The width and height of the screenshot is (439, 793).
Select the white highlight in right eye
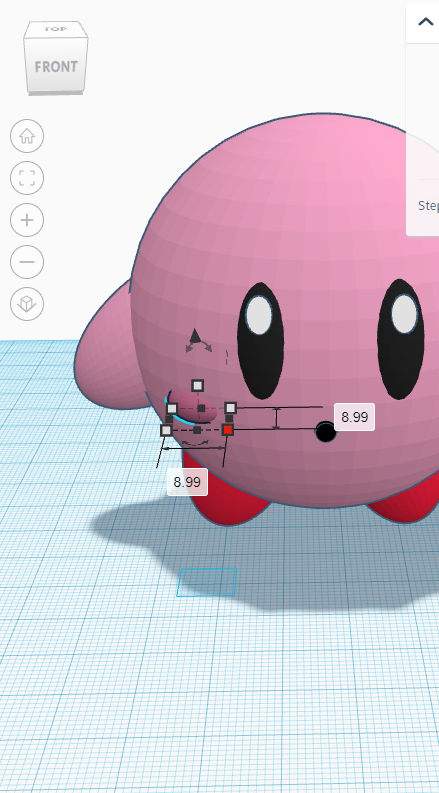[x=405, y=314]
